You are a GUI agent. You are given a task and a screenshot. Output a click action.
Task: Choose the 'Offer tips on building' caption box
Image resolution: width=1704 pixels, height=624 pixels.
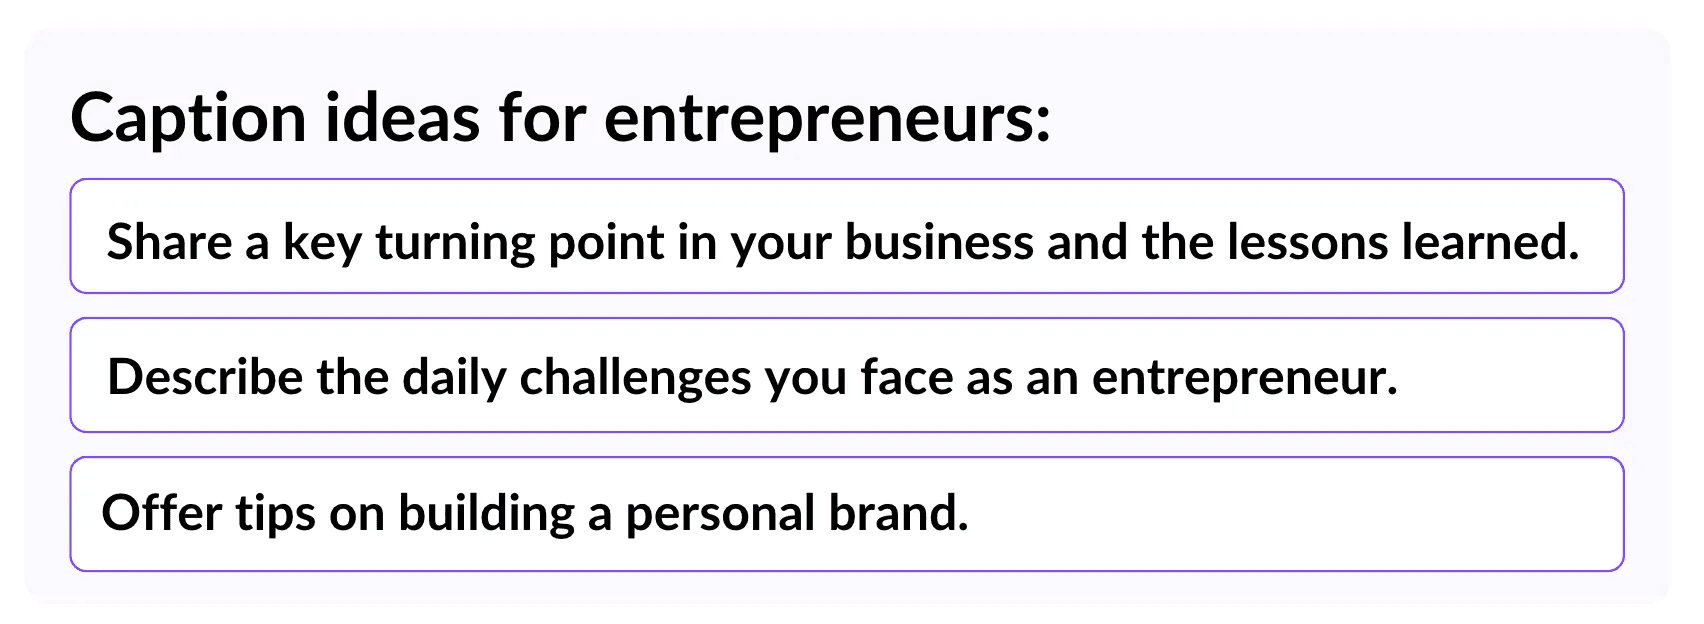coord(846,514)
